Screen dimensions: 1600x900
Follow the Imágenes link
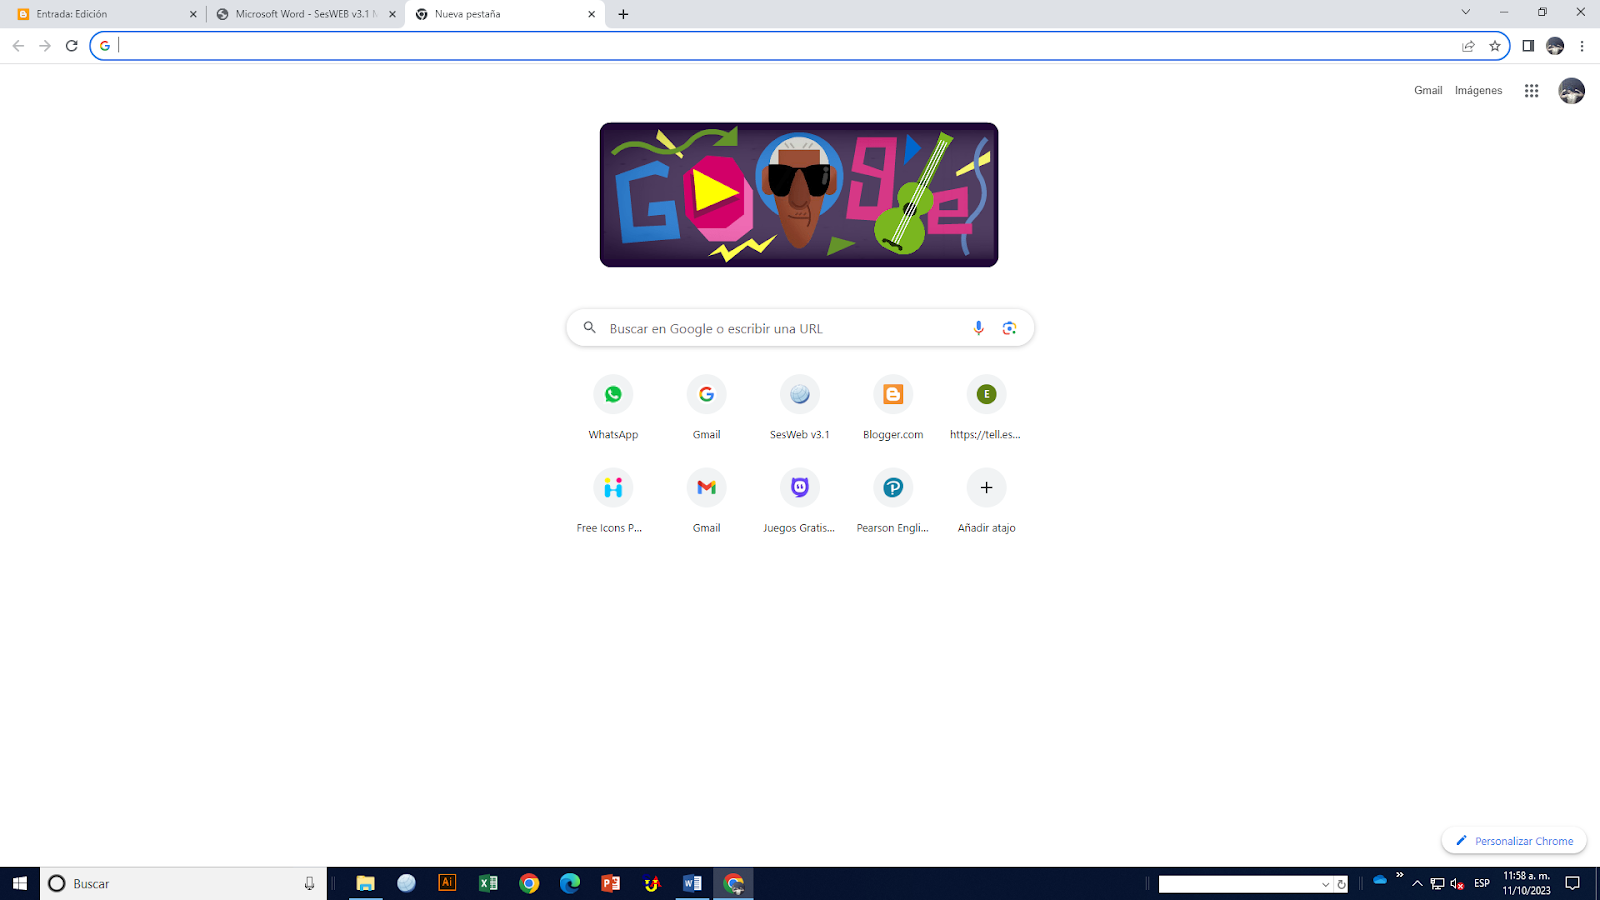[1478, 91]
